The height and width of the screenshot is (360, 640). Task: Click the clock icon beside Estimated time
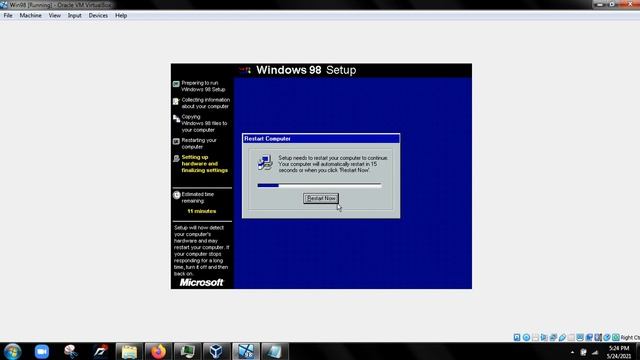pos(176,195)
